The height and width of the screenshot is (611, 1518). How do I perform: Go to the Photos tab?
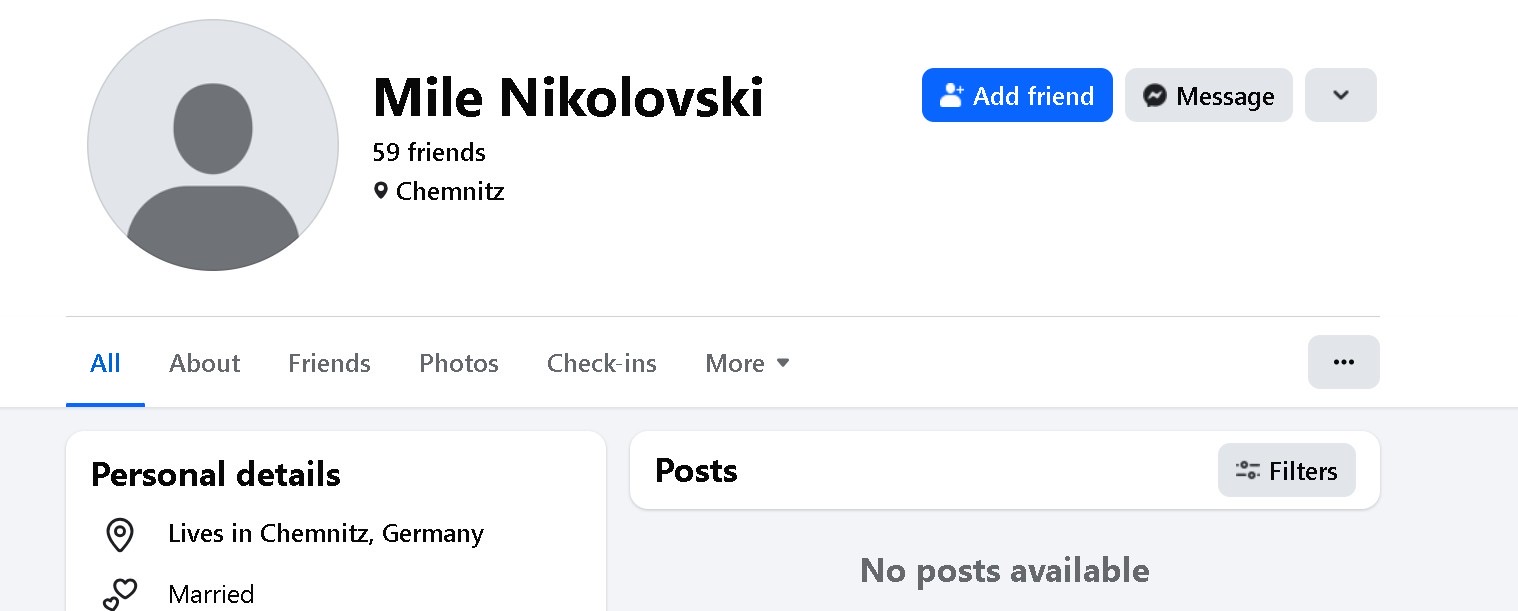tap(458, 363)
